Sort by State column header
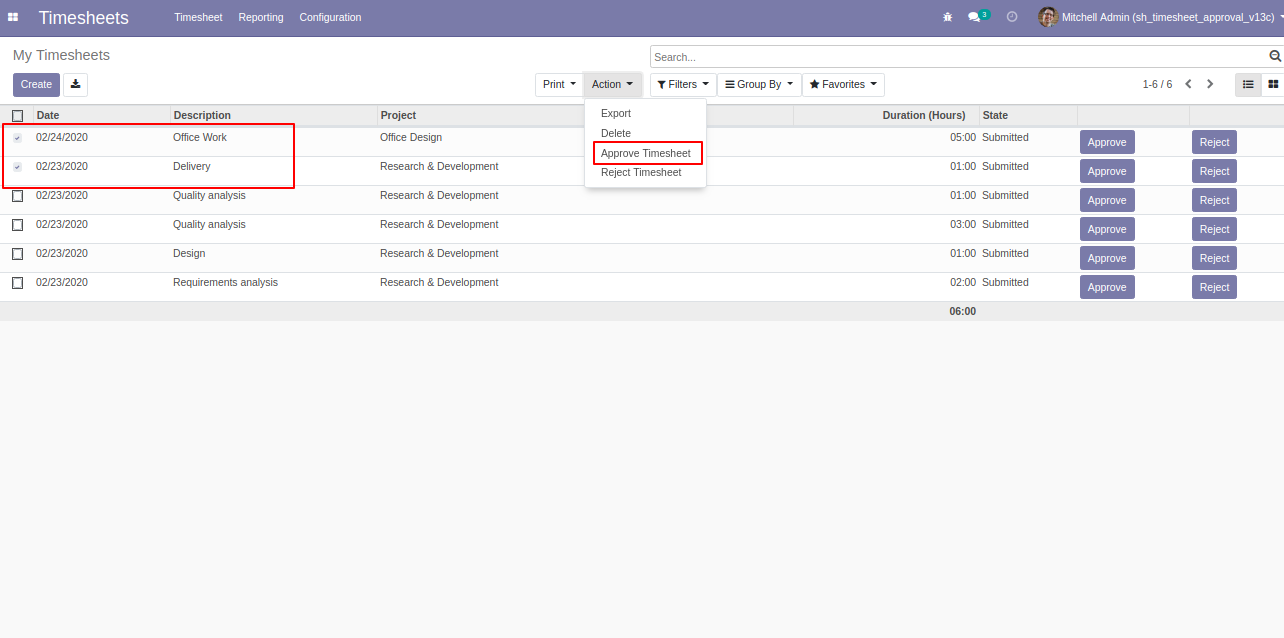 [1028, 116]
